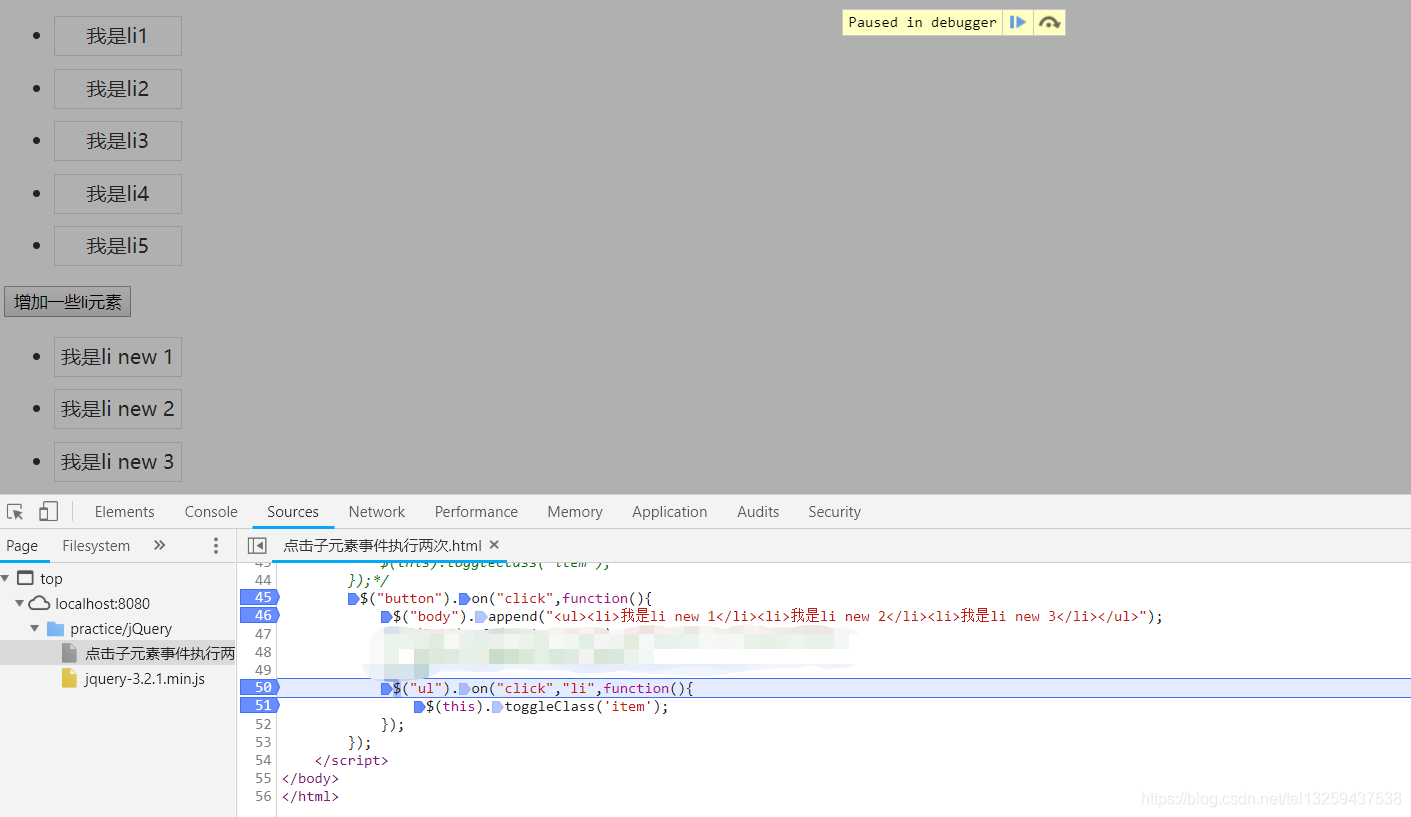The image size is (1411, 817).
Task: Close the 点击子元素事件执行两次.html file tab
Action: click(x=494, y=545)
